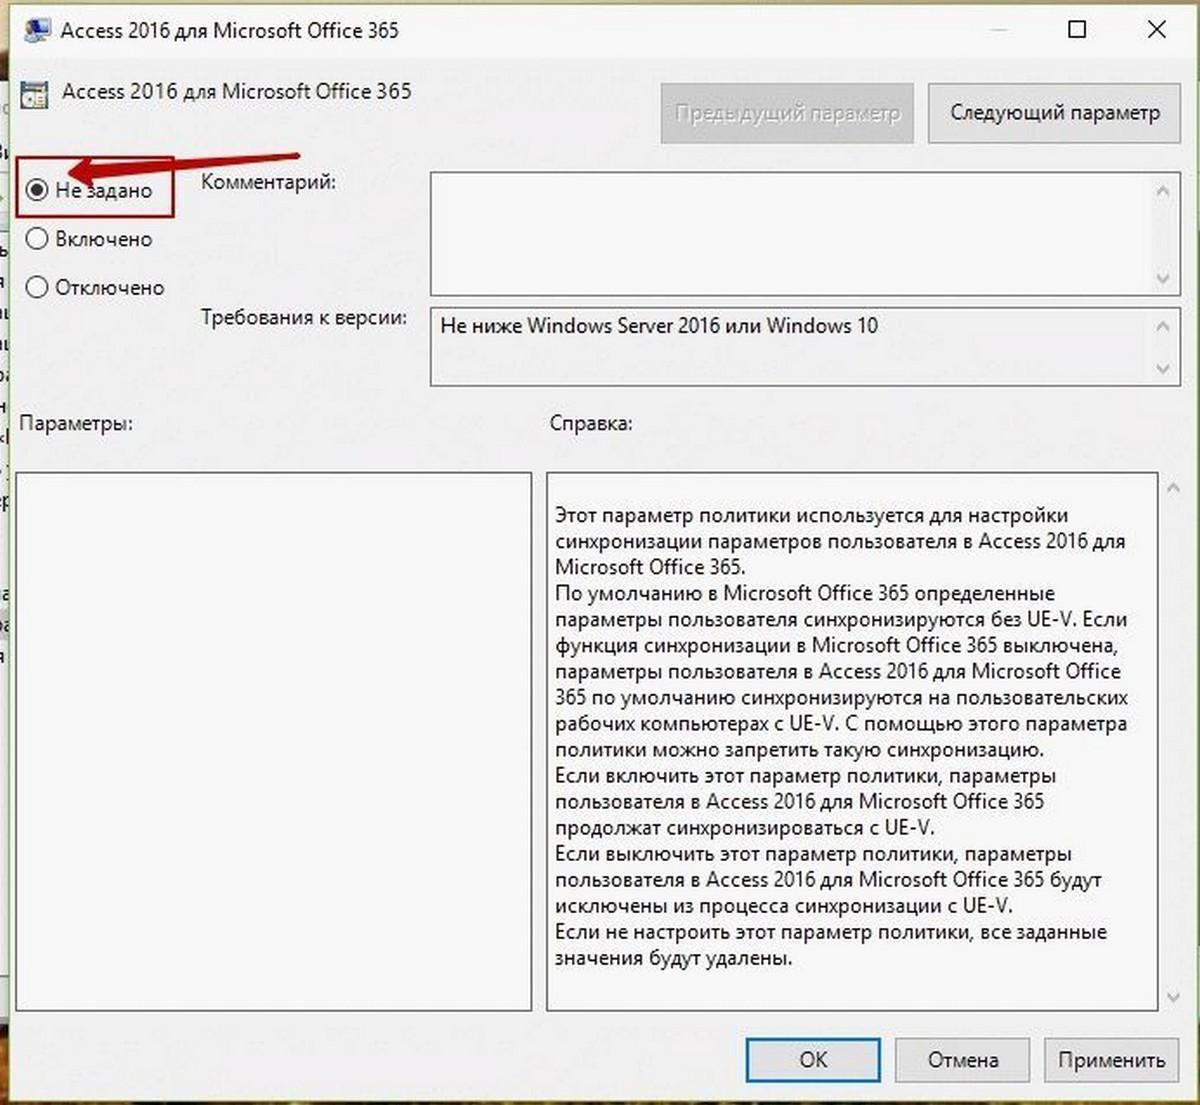
Task: Click the 'Справка' help description text area
Action: pos(852,741)
